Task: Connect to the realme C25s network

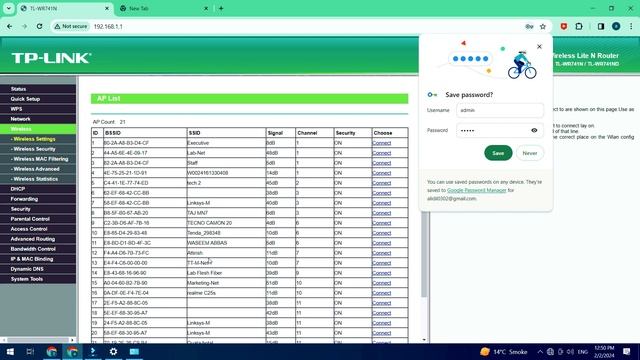Action: click(382, 293)
